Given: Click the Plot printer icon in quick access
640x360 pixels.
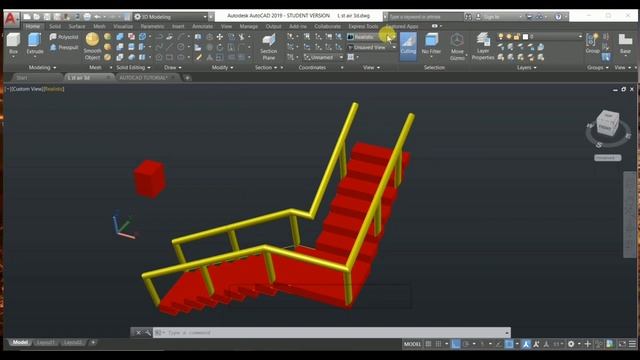Looking at the screenshot, I should (x=87, y=17).
